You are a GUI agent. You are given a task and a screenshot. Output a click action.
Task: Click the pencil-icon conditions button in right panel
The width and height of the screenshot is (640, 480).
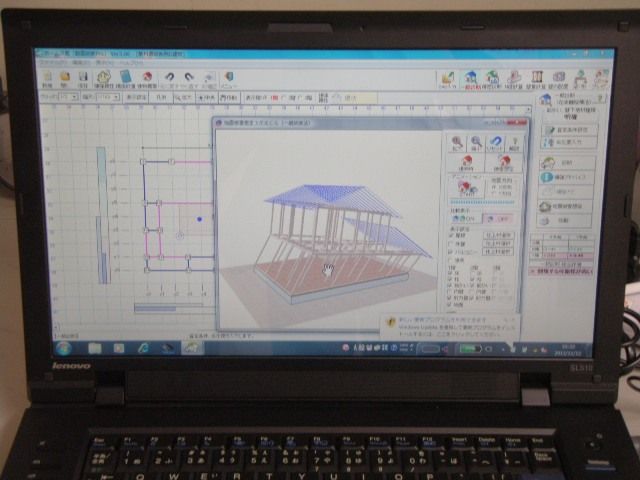tap(569, 131)
